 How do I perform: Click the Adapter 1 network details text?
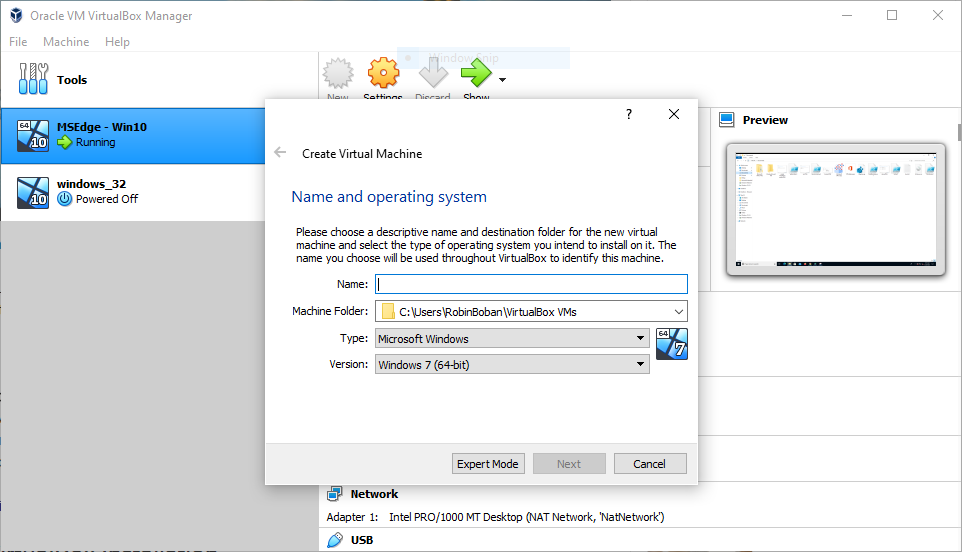click(495, 517)
